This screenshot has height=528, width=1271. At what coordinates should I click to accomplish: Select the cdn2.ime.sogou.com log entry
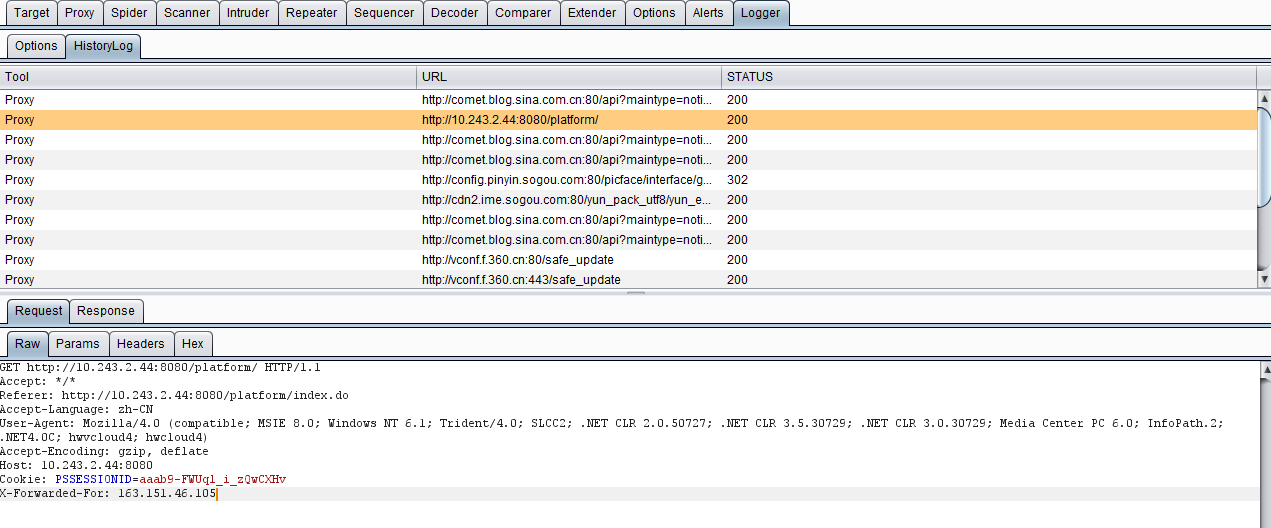[567, 200]
